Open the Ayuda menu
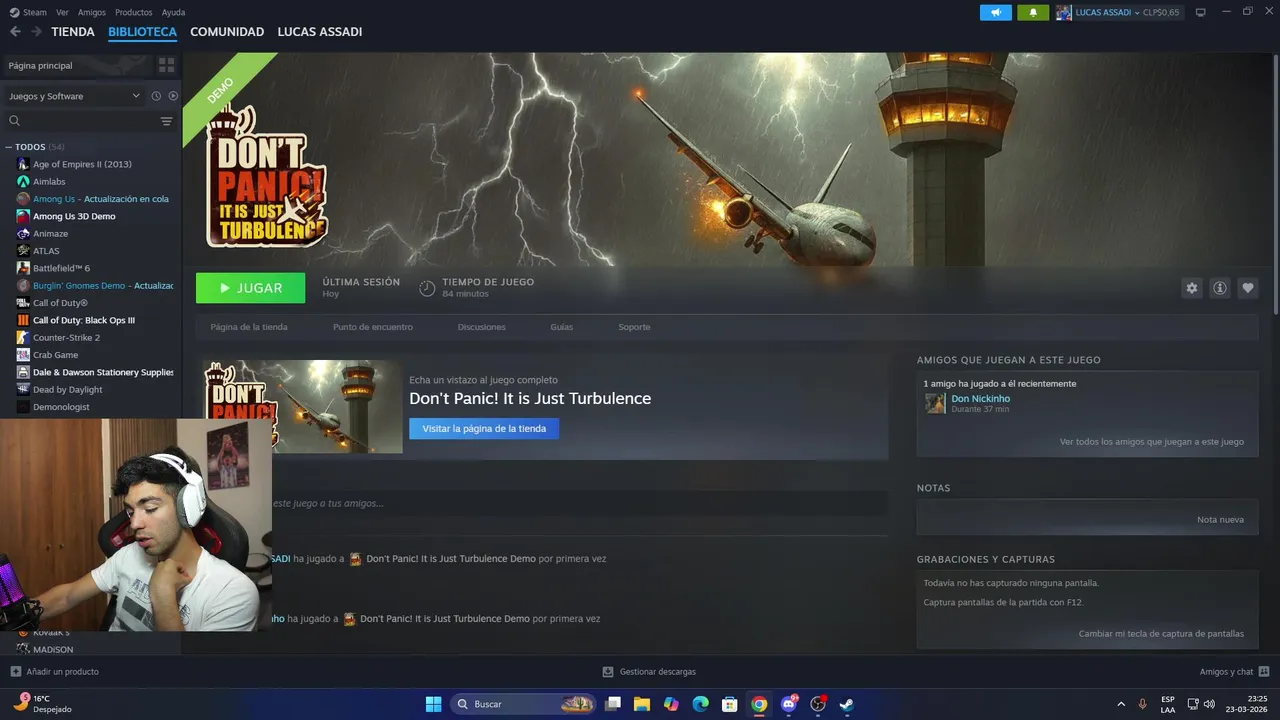The image size is (1280, 720). (x=173, y=12)
